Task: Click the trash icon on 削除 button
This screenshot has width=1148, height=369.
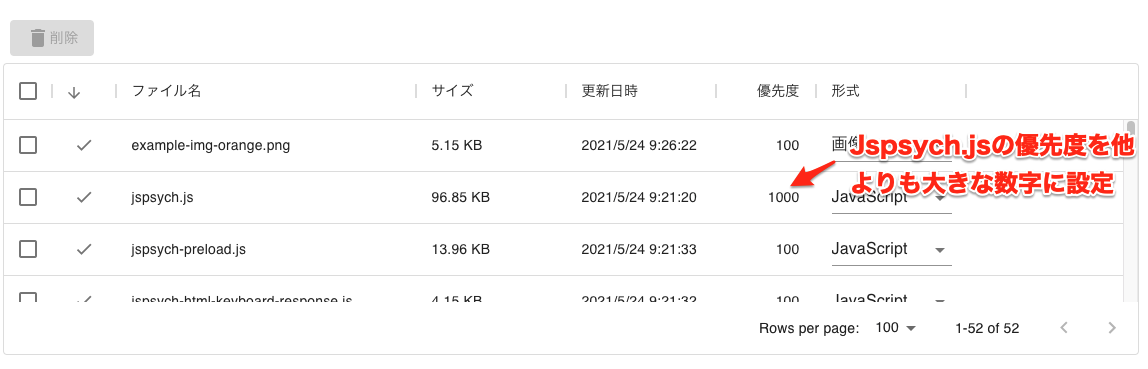Action: coord(37,38)
